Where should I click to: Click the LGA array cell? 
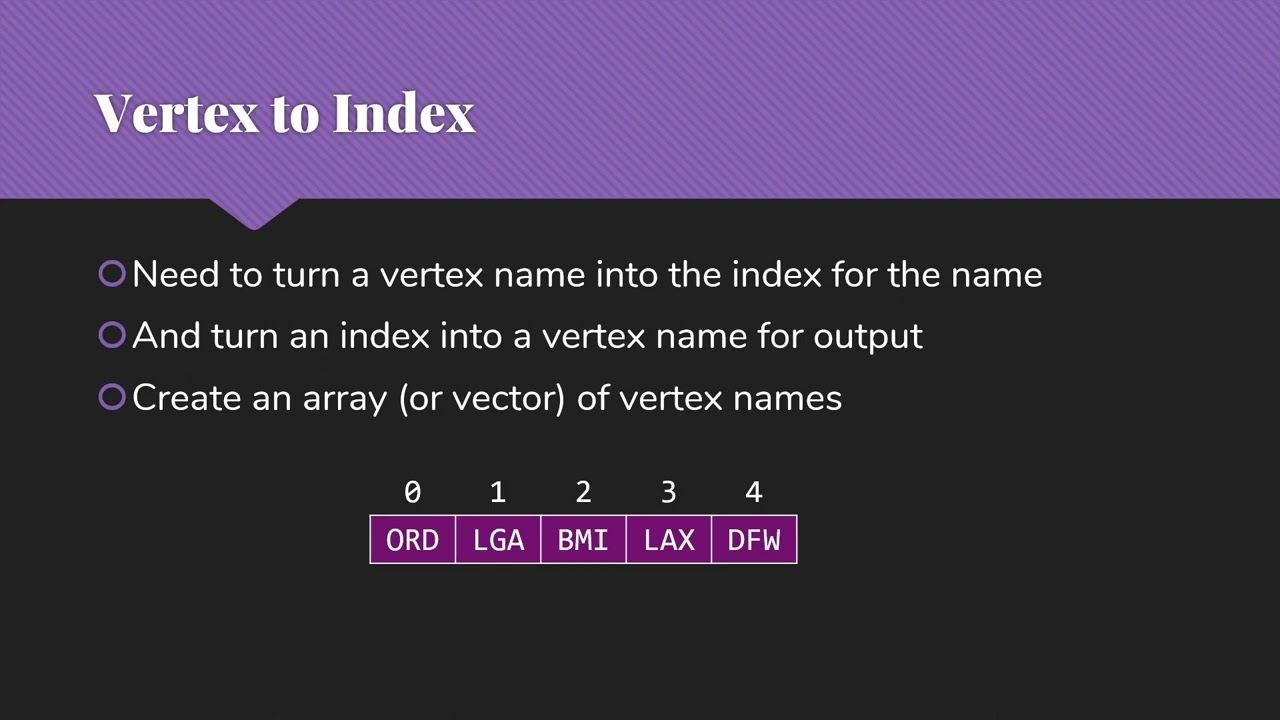498,540
